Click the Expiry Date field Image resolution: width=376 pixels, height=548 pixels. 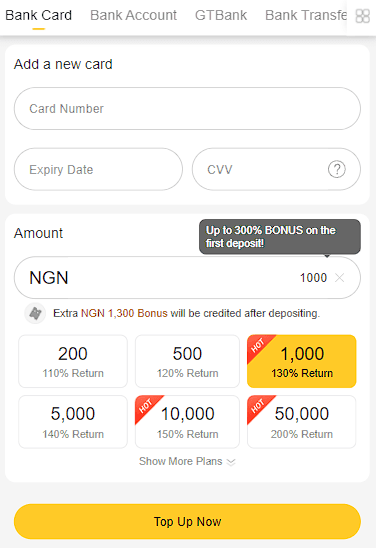[98, 170]
